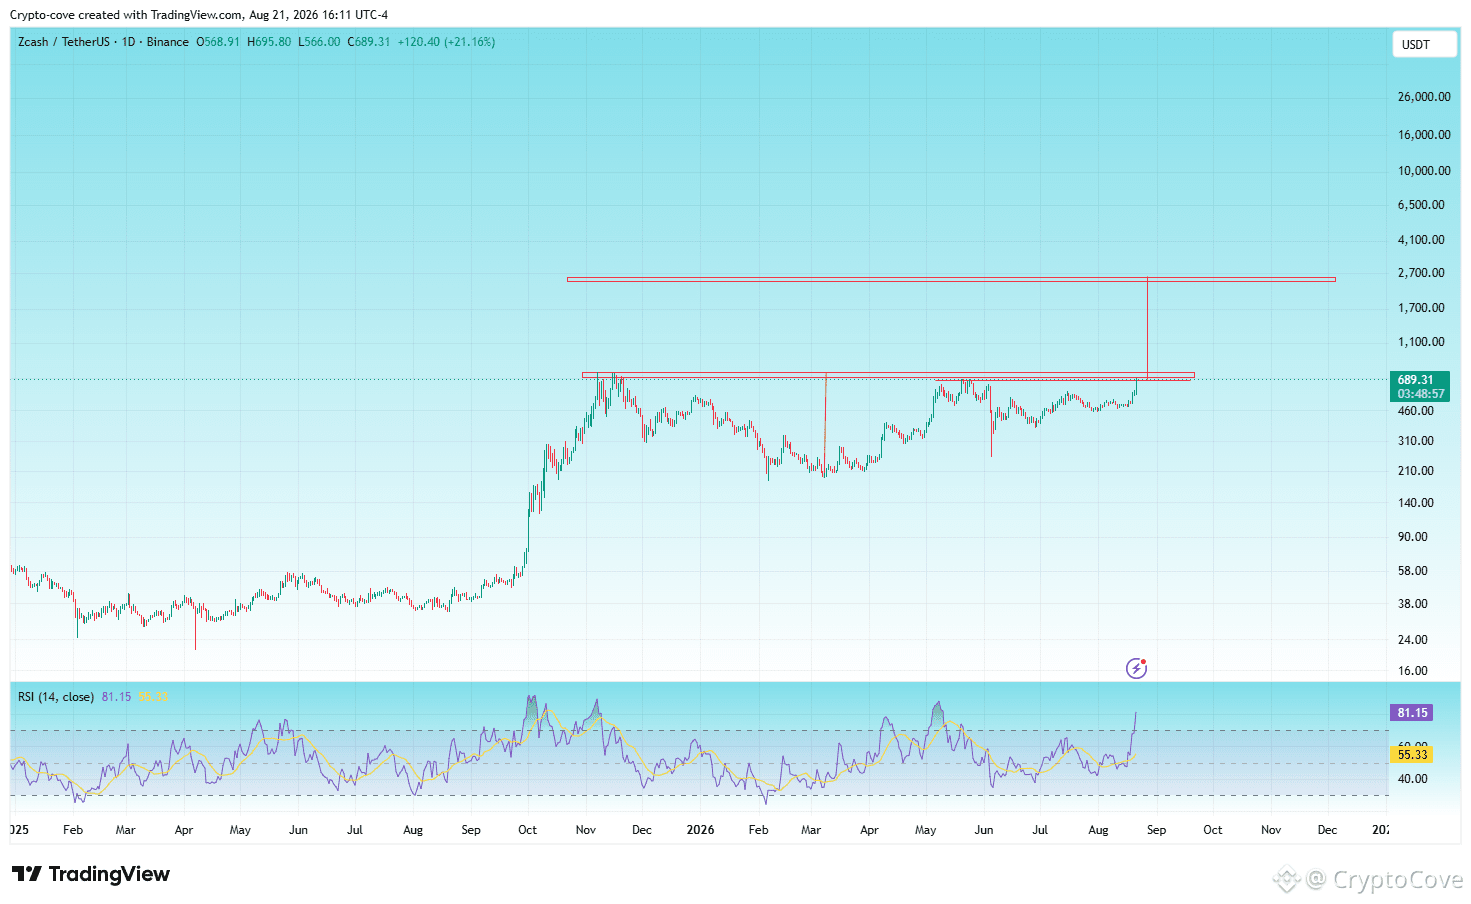Click the high value 695.80
1471x904 pixels.
pyautogui.click(x=274, y=42)
